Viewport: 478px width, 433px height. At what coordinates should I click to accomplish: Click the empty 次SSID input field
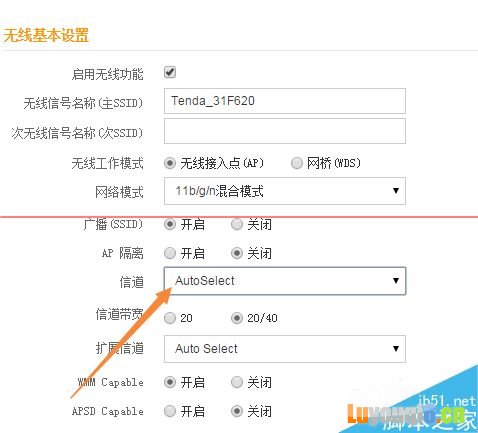tap(285, 131)
